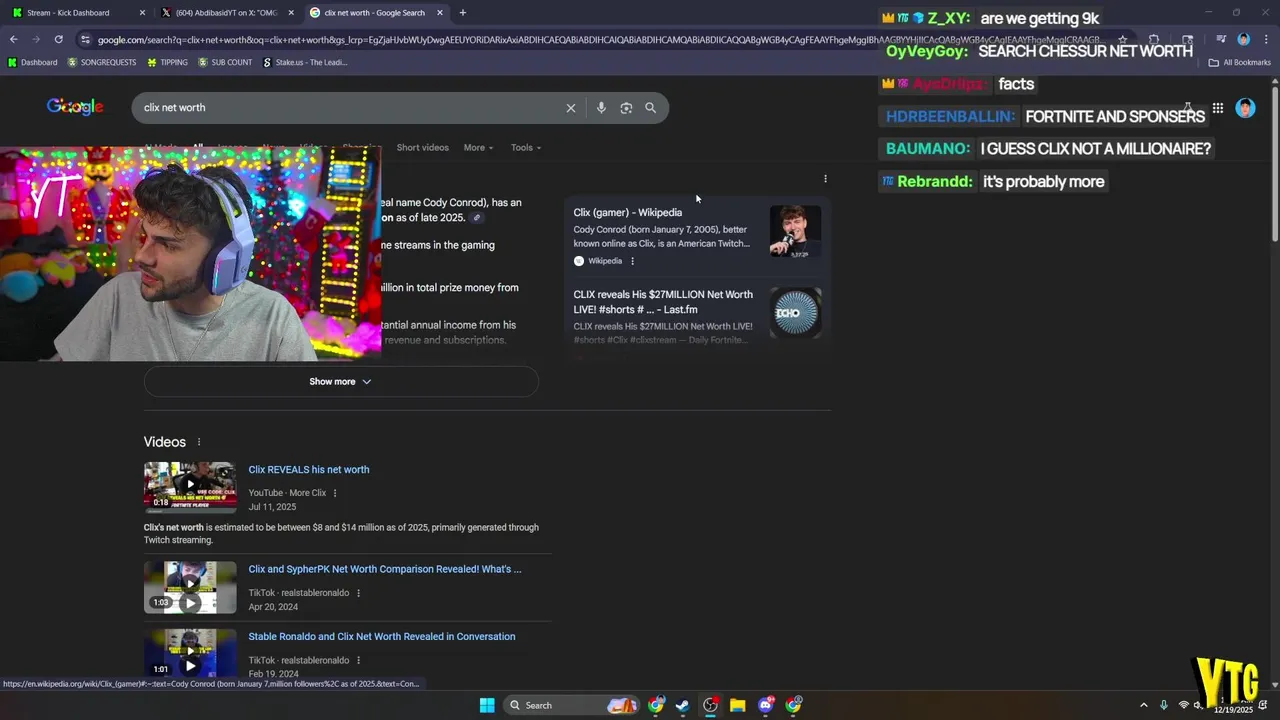
Task: Switch to AbdibasidYT on X tab
Action: pos(227,13)
